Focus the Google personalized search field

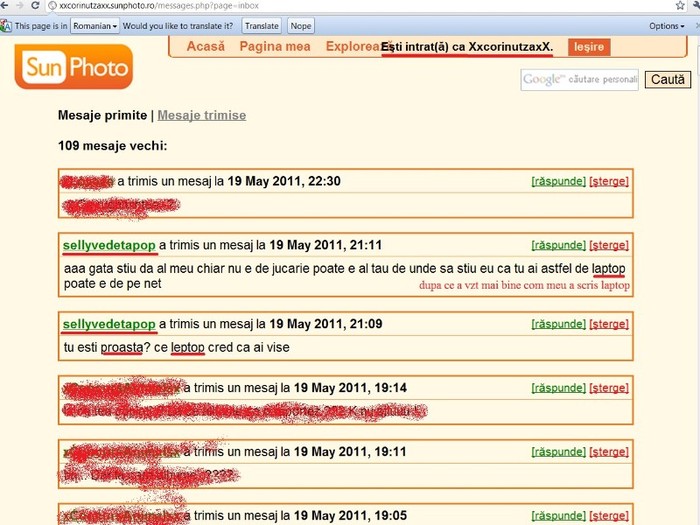tap(579, 80)
